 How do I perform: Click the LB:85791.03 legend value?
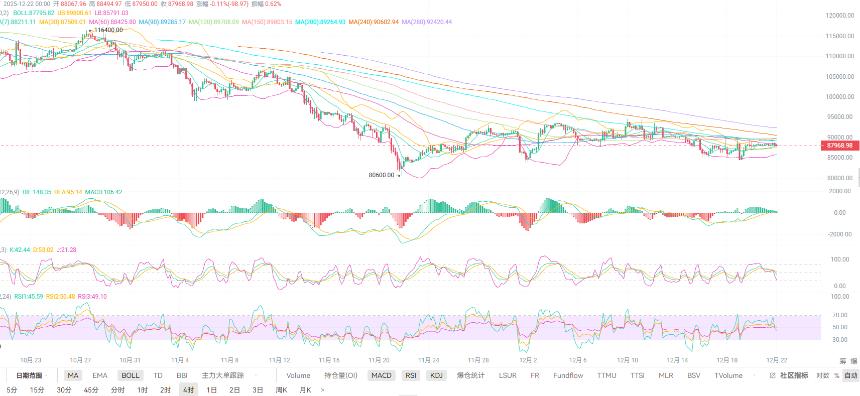point(112,12)
